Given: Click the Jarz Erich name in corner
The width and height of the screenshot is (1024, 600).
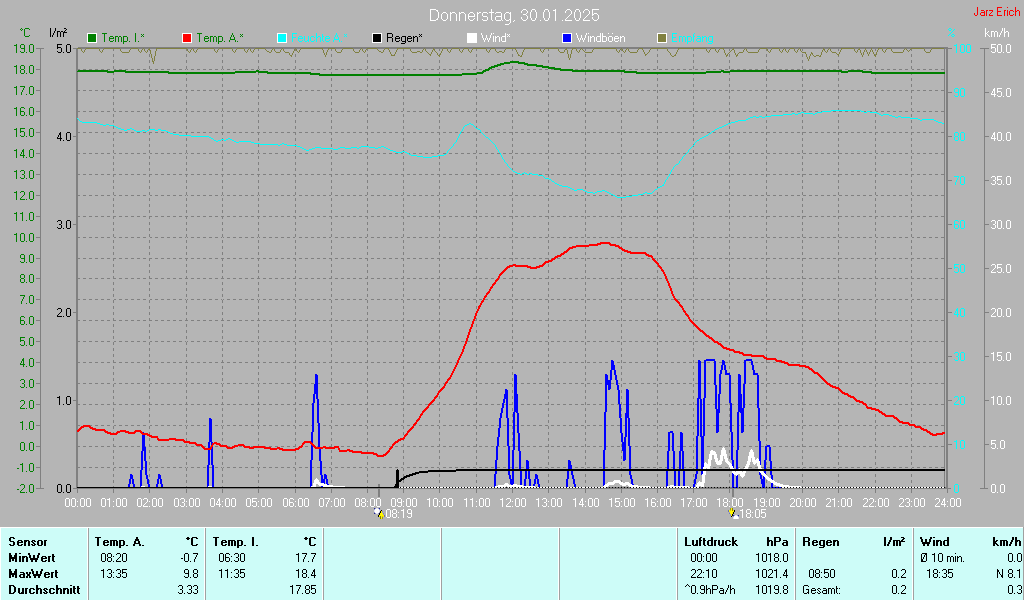Looking at the screenshot, I should (997, 13).
